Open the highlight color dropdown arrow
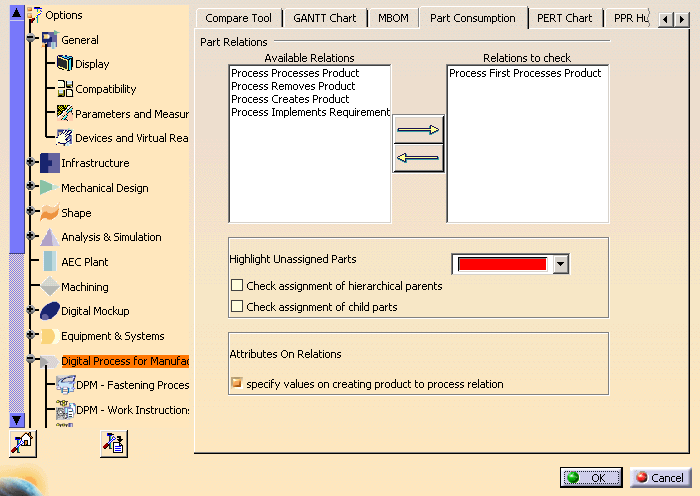700x496 pixels. click(560, 264)
